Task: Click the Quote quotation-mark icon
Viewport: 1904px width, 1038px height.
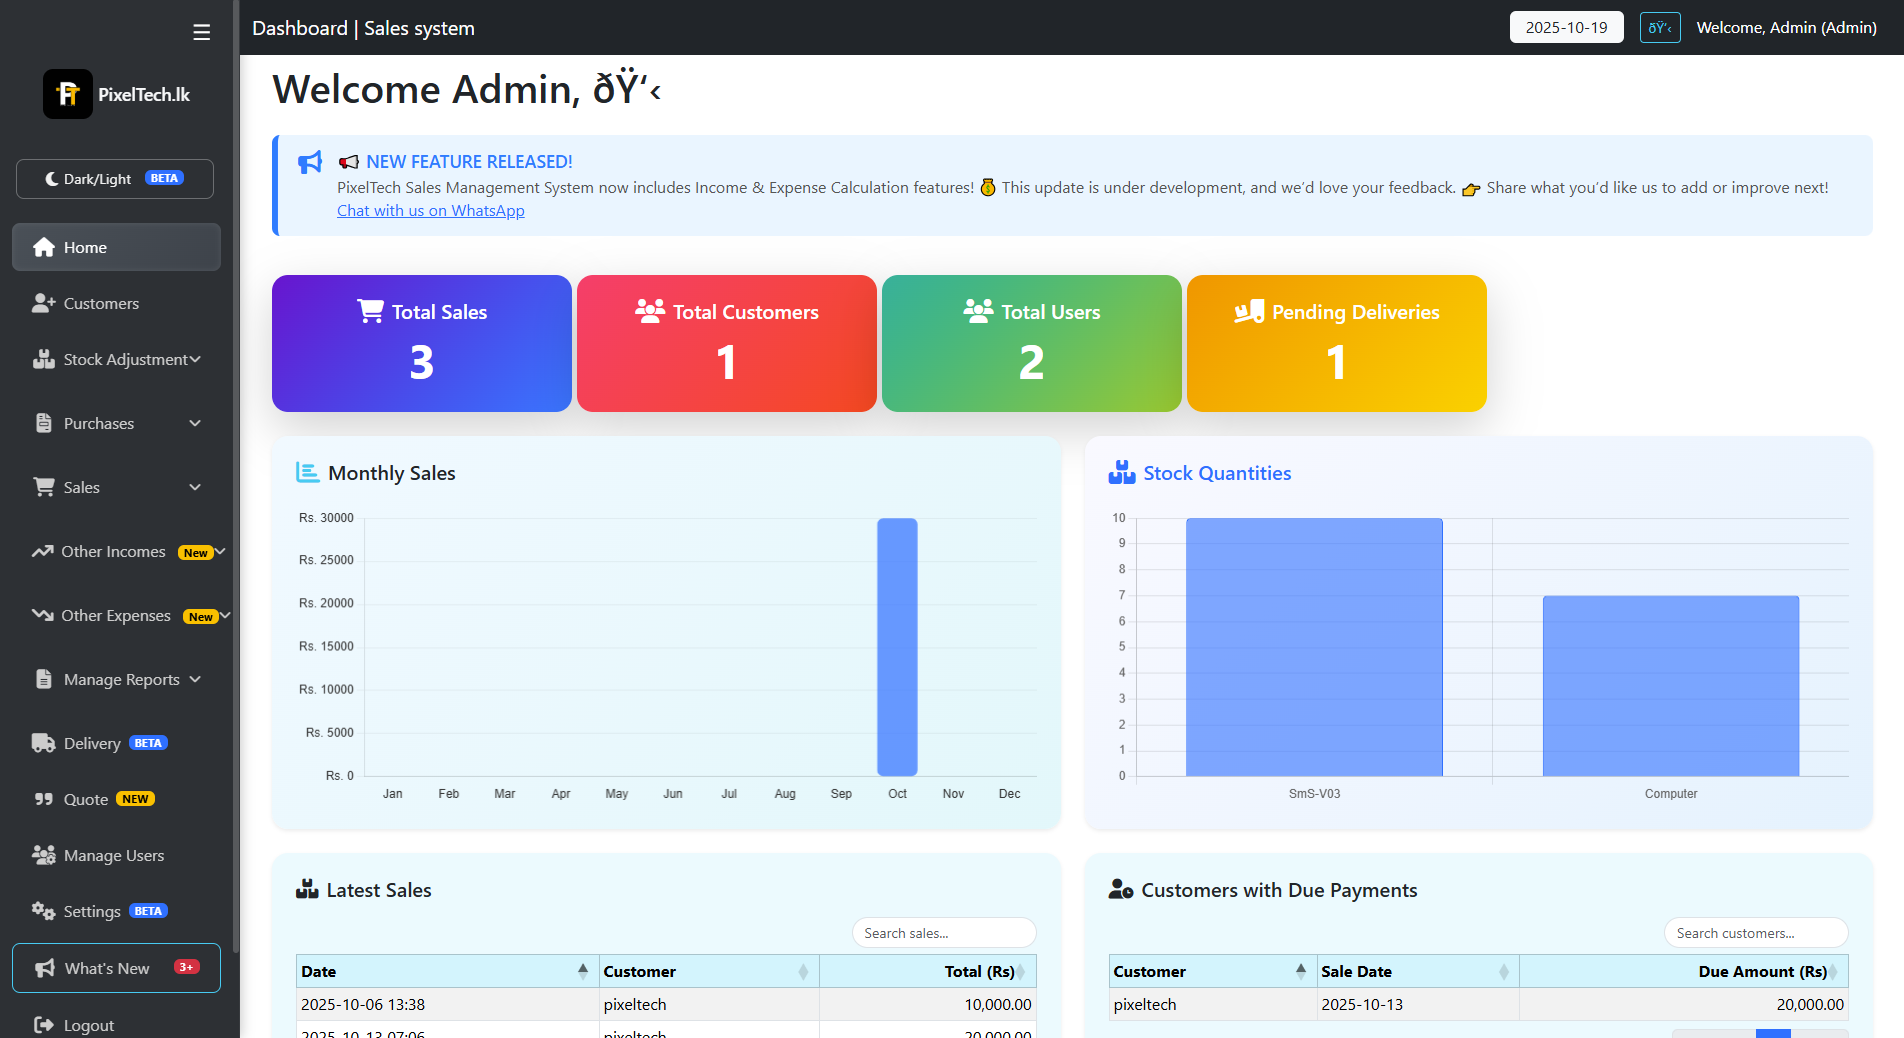Action: (x=43, y=799)
